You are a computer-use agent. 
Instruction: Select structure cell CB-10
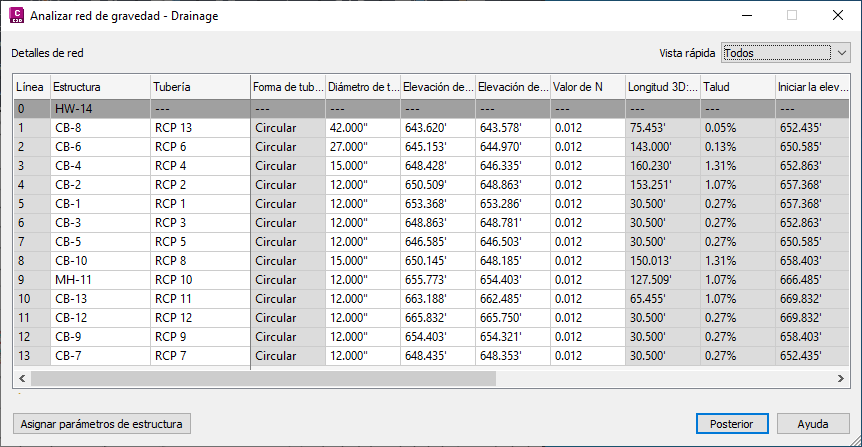pyautogui.click(x=100, y=261)
